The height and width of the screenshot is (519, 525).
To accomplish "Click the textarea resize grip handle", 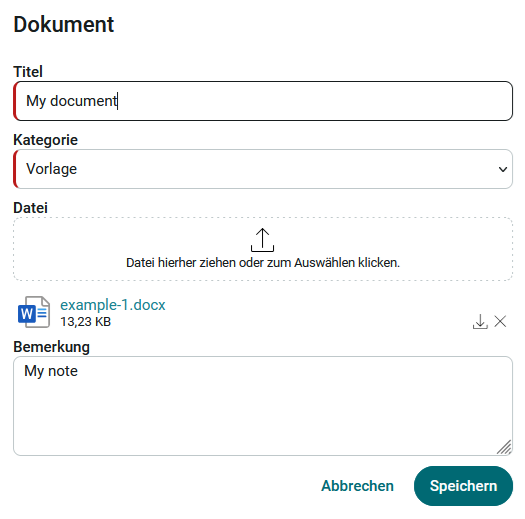I will 504,447.
